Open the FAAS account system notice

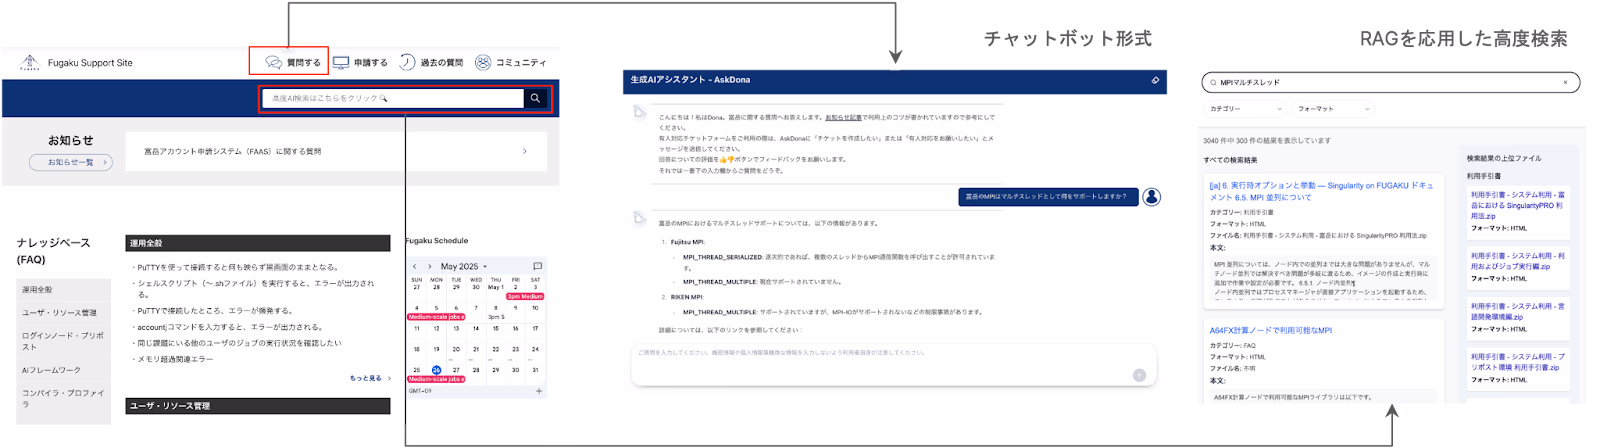coord(337,151)
